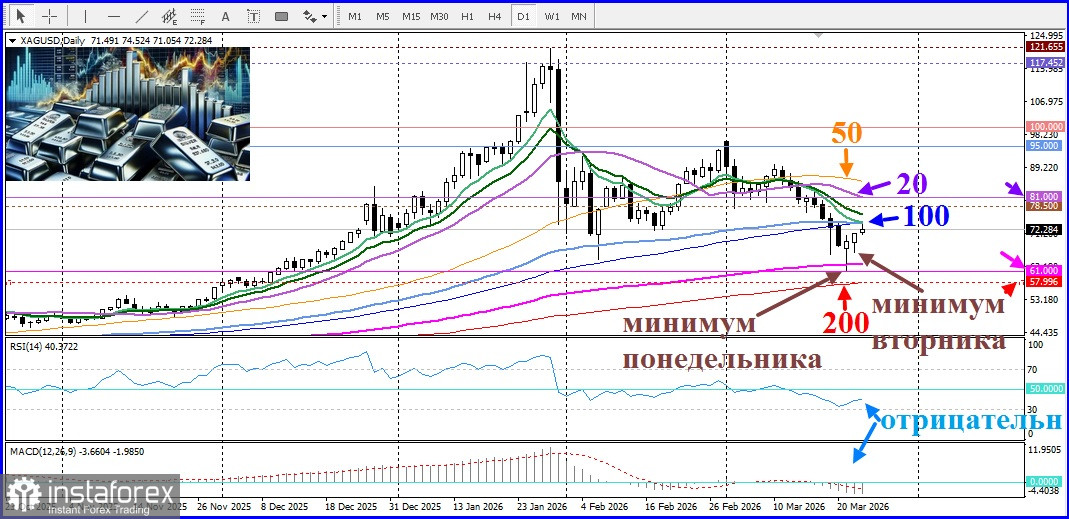Select the text label tool
Viewport: 1069px width, 519px height.
pyautogui.click(x=254, y=16)
